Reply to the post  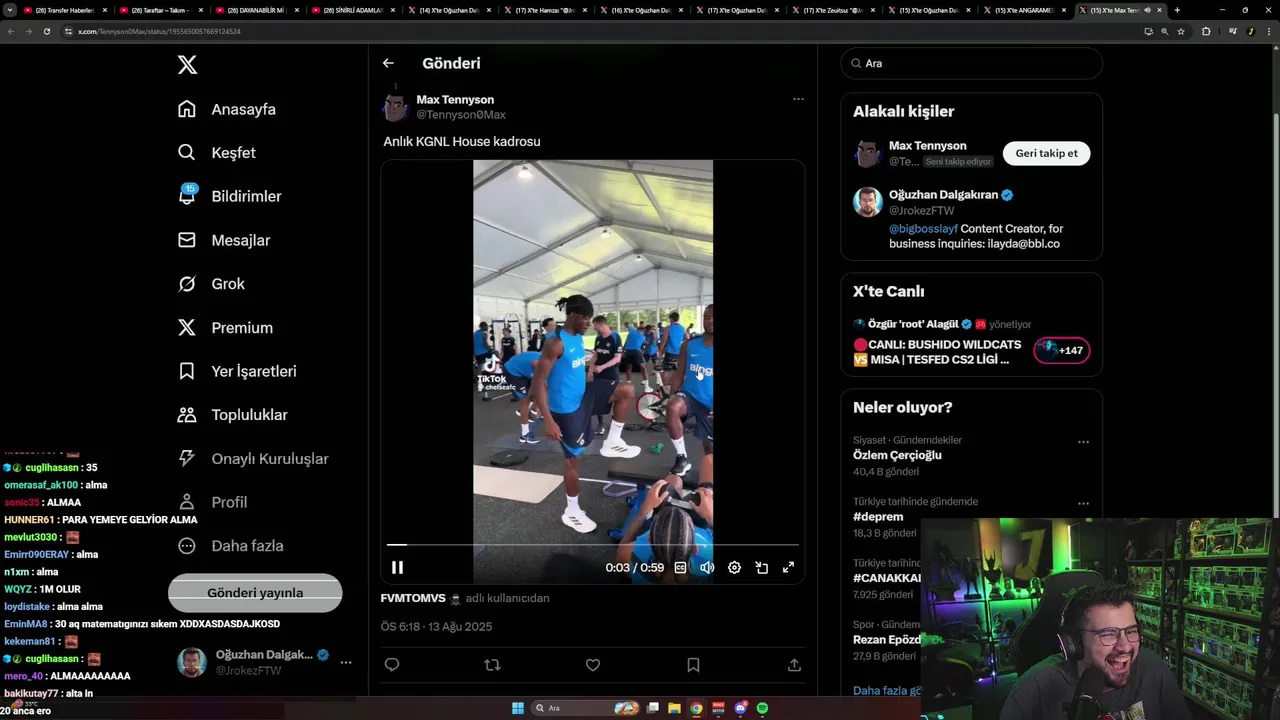point(392,664)
